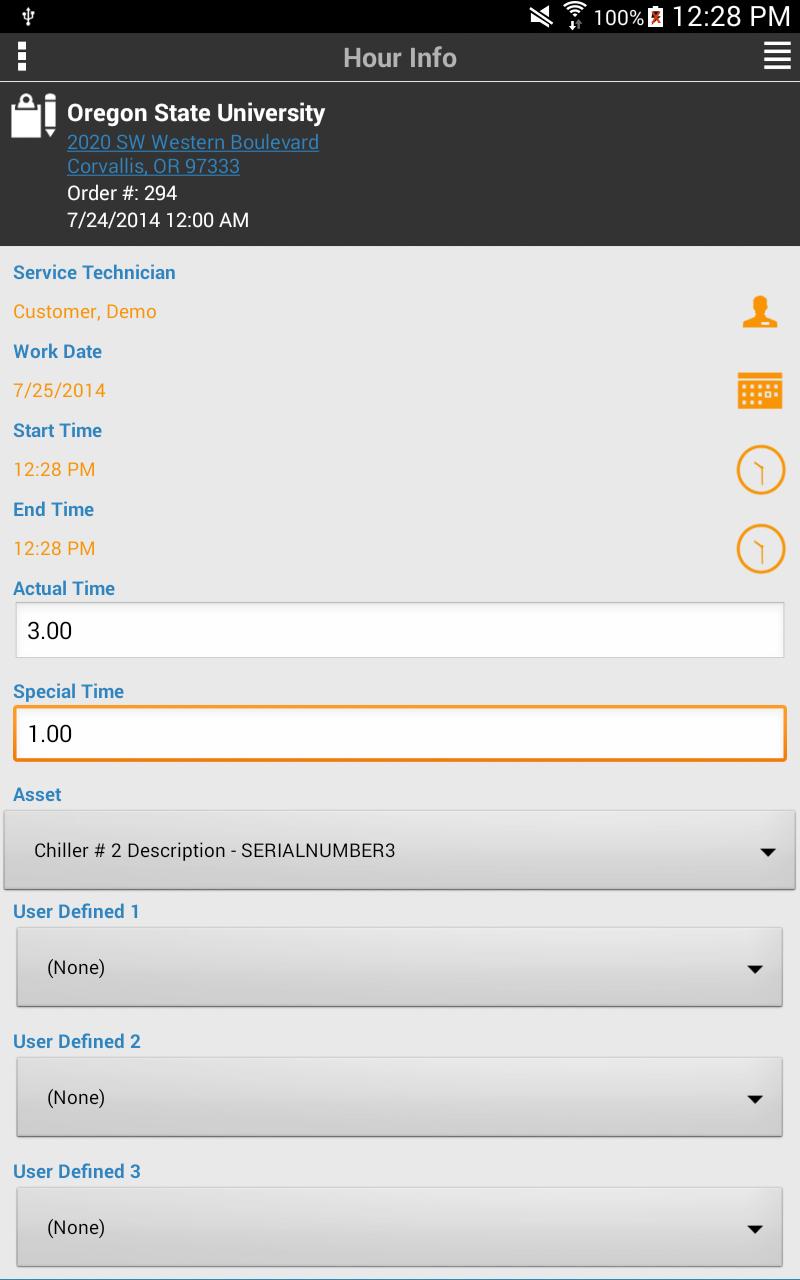800x1280 pixels.
Task: Tap the Wi-Fi status icon
Action: tap(575, 16)
